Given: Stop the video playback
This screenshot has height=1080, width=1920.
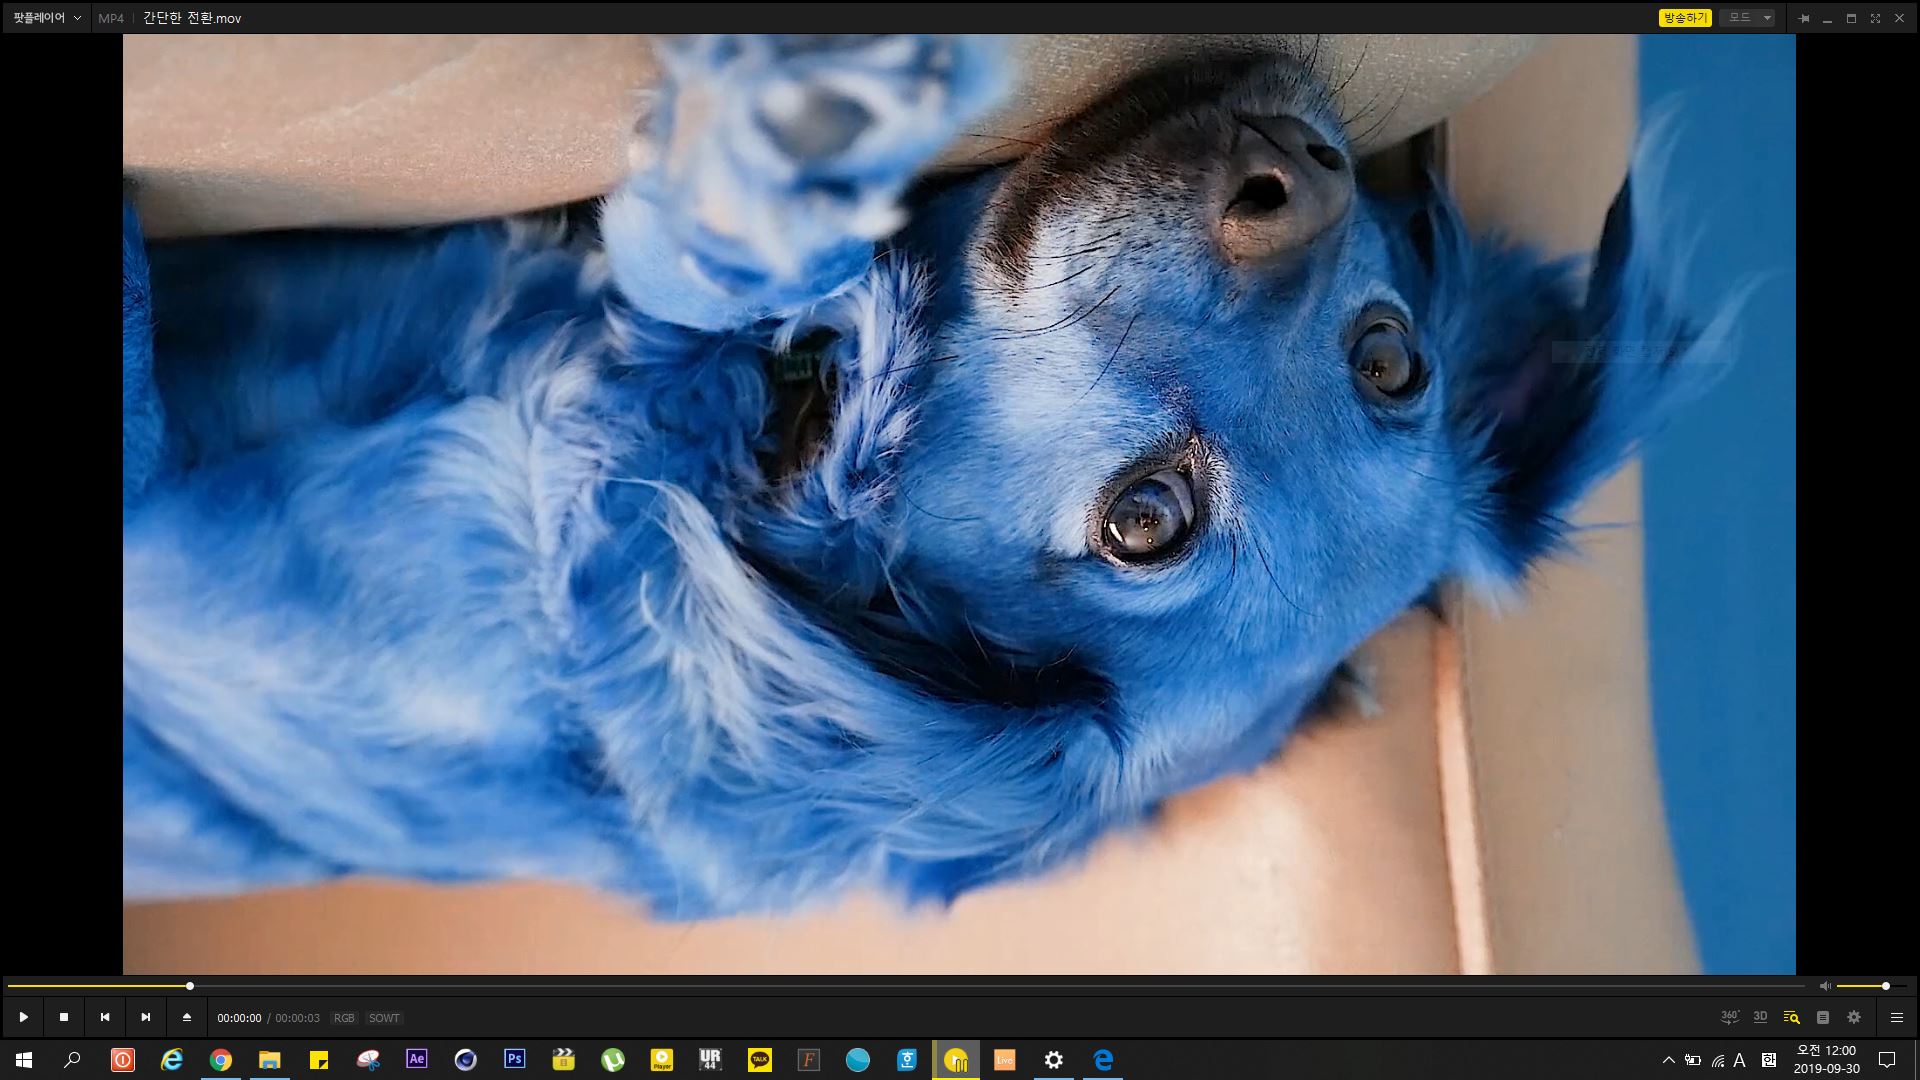Looking at the screenshot, I should (64, 1017).
